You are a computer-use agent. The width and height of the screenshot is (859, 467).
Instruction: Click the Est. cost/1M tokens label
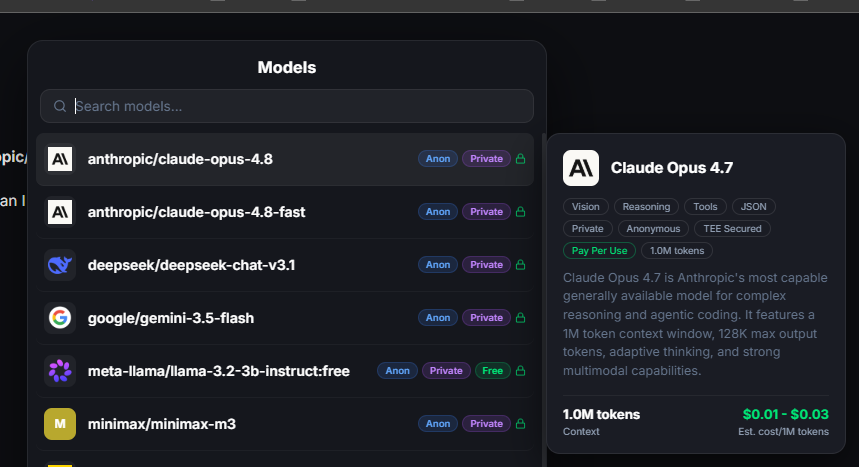point(783,431)
